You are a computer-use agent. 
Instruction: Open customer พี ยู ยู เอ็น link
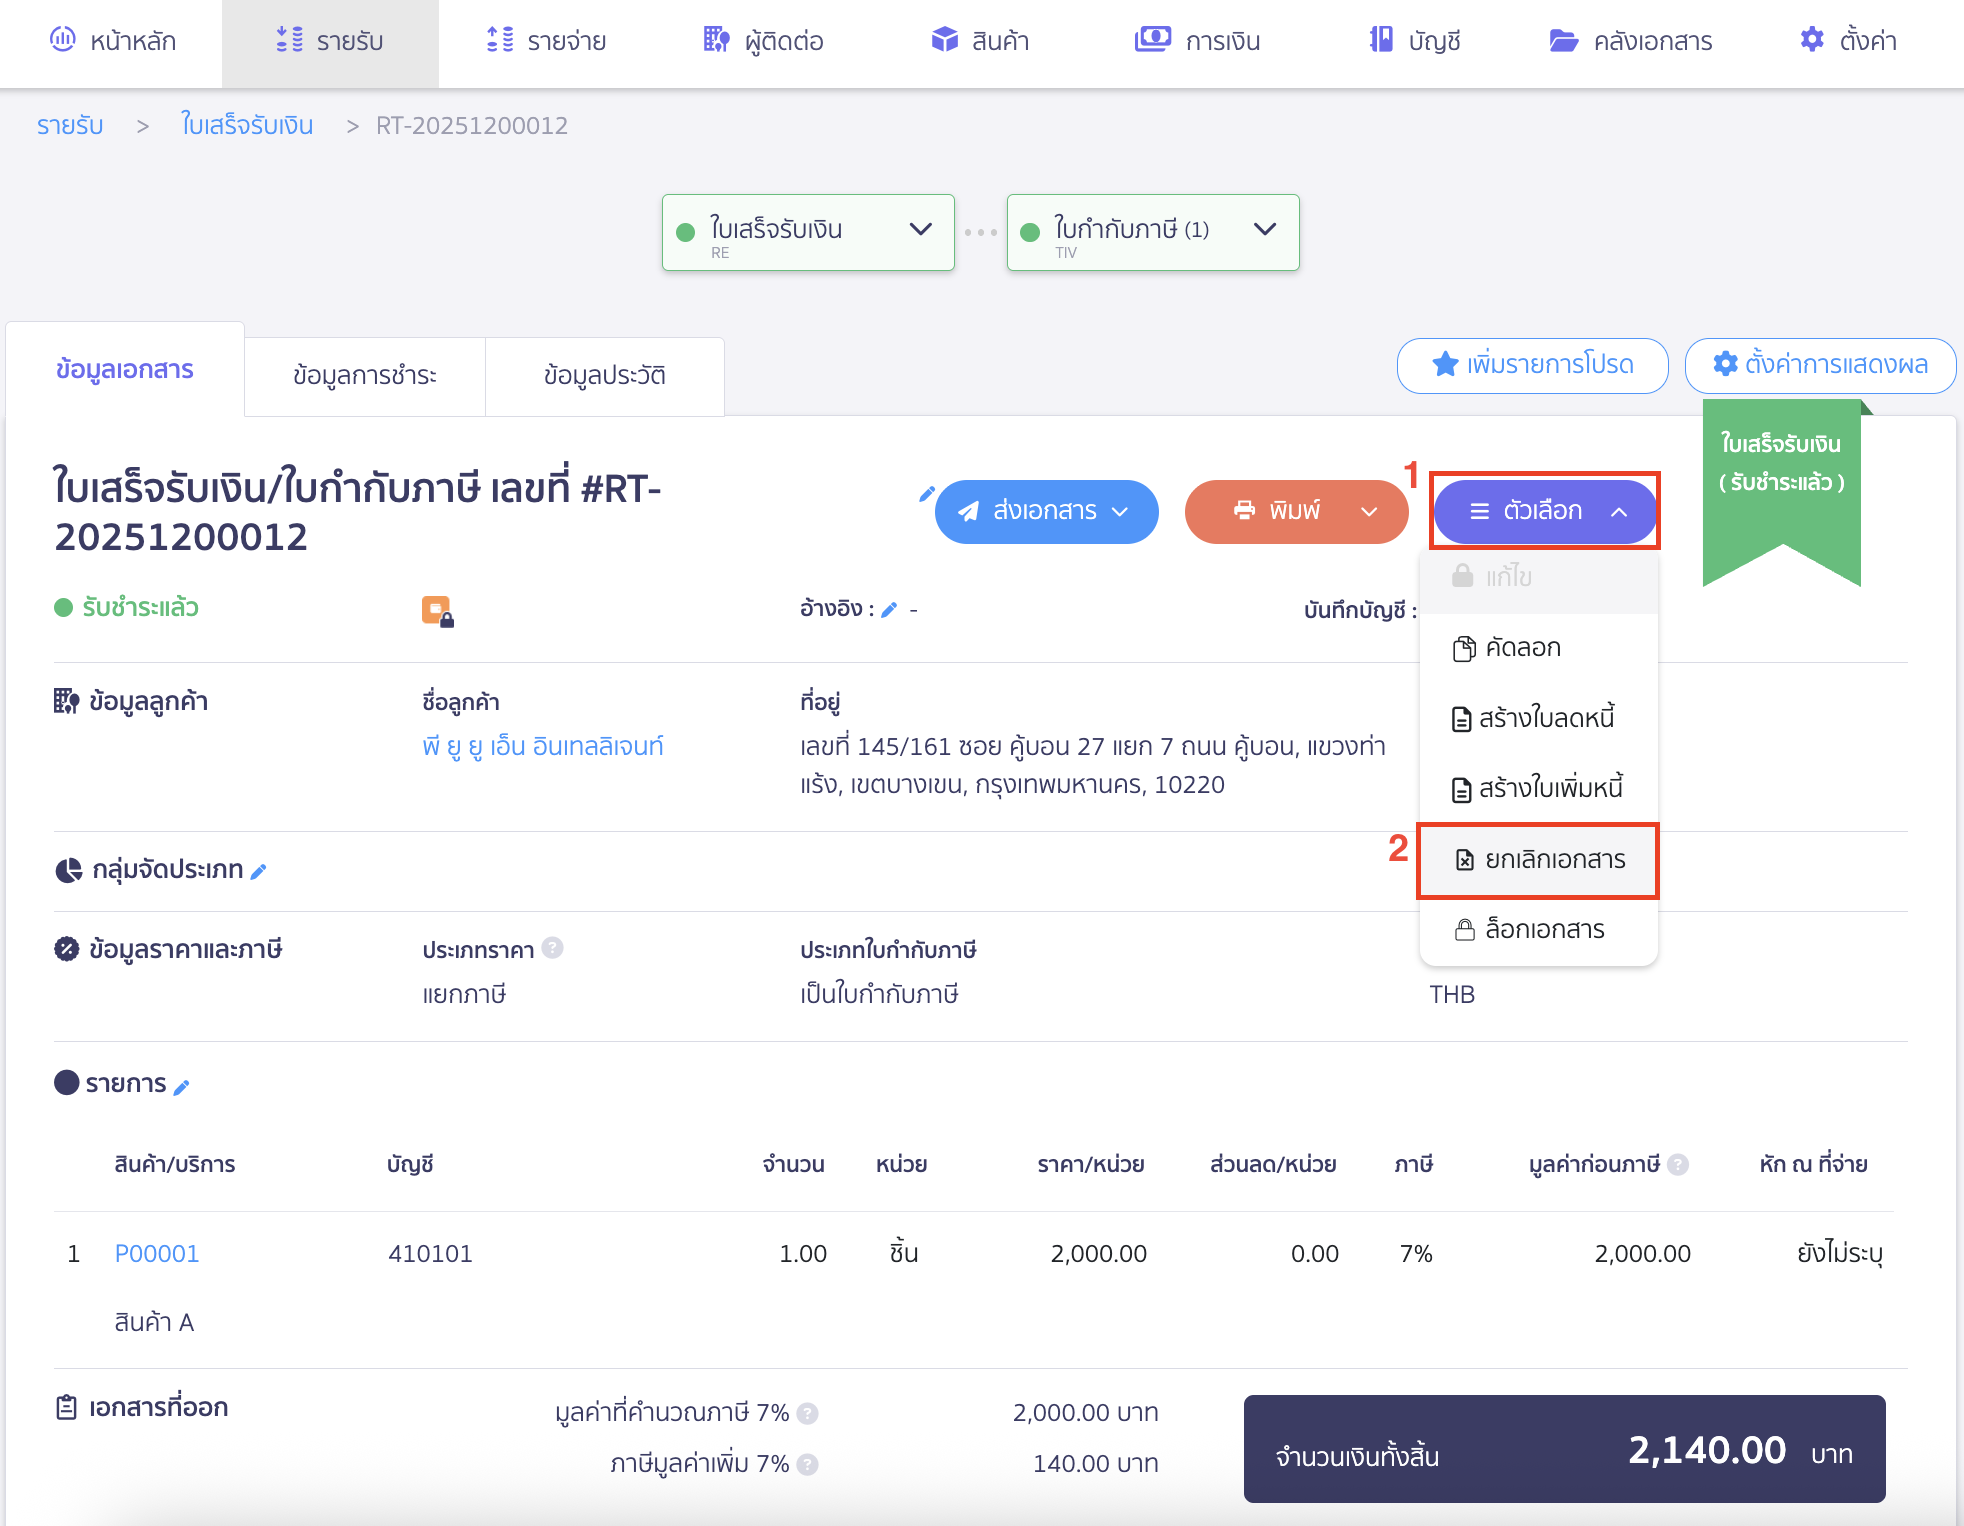tap(543, 745)
